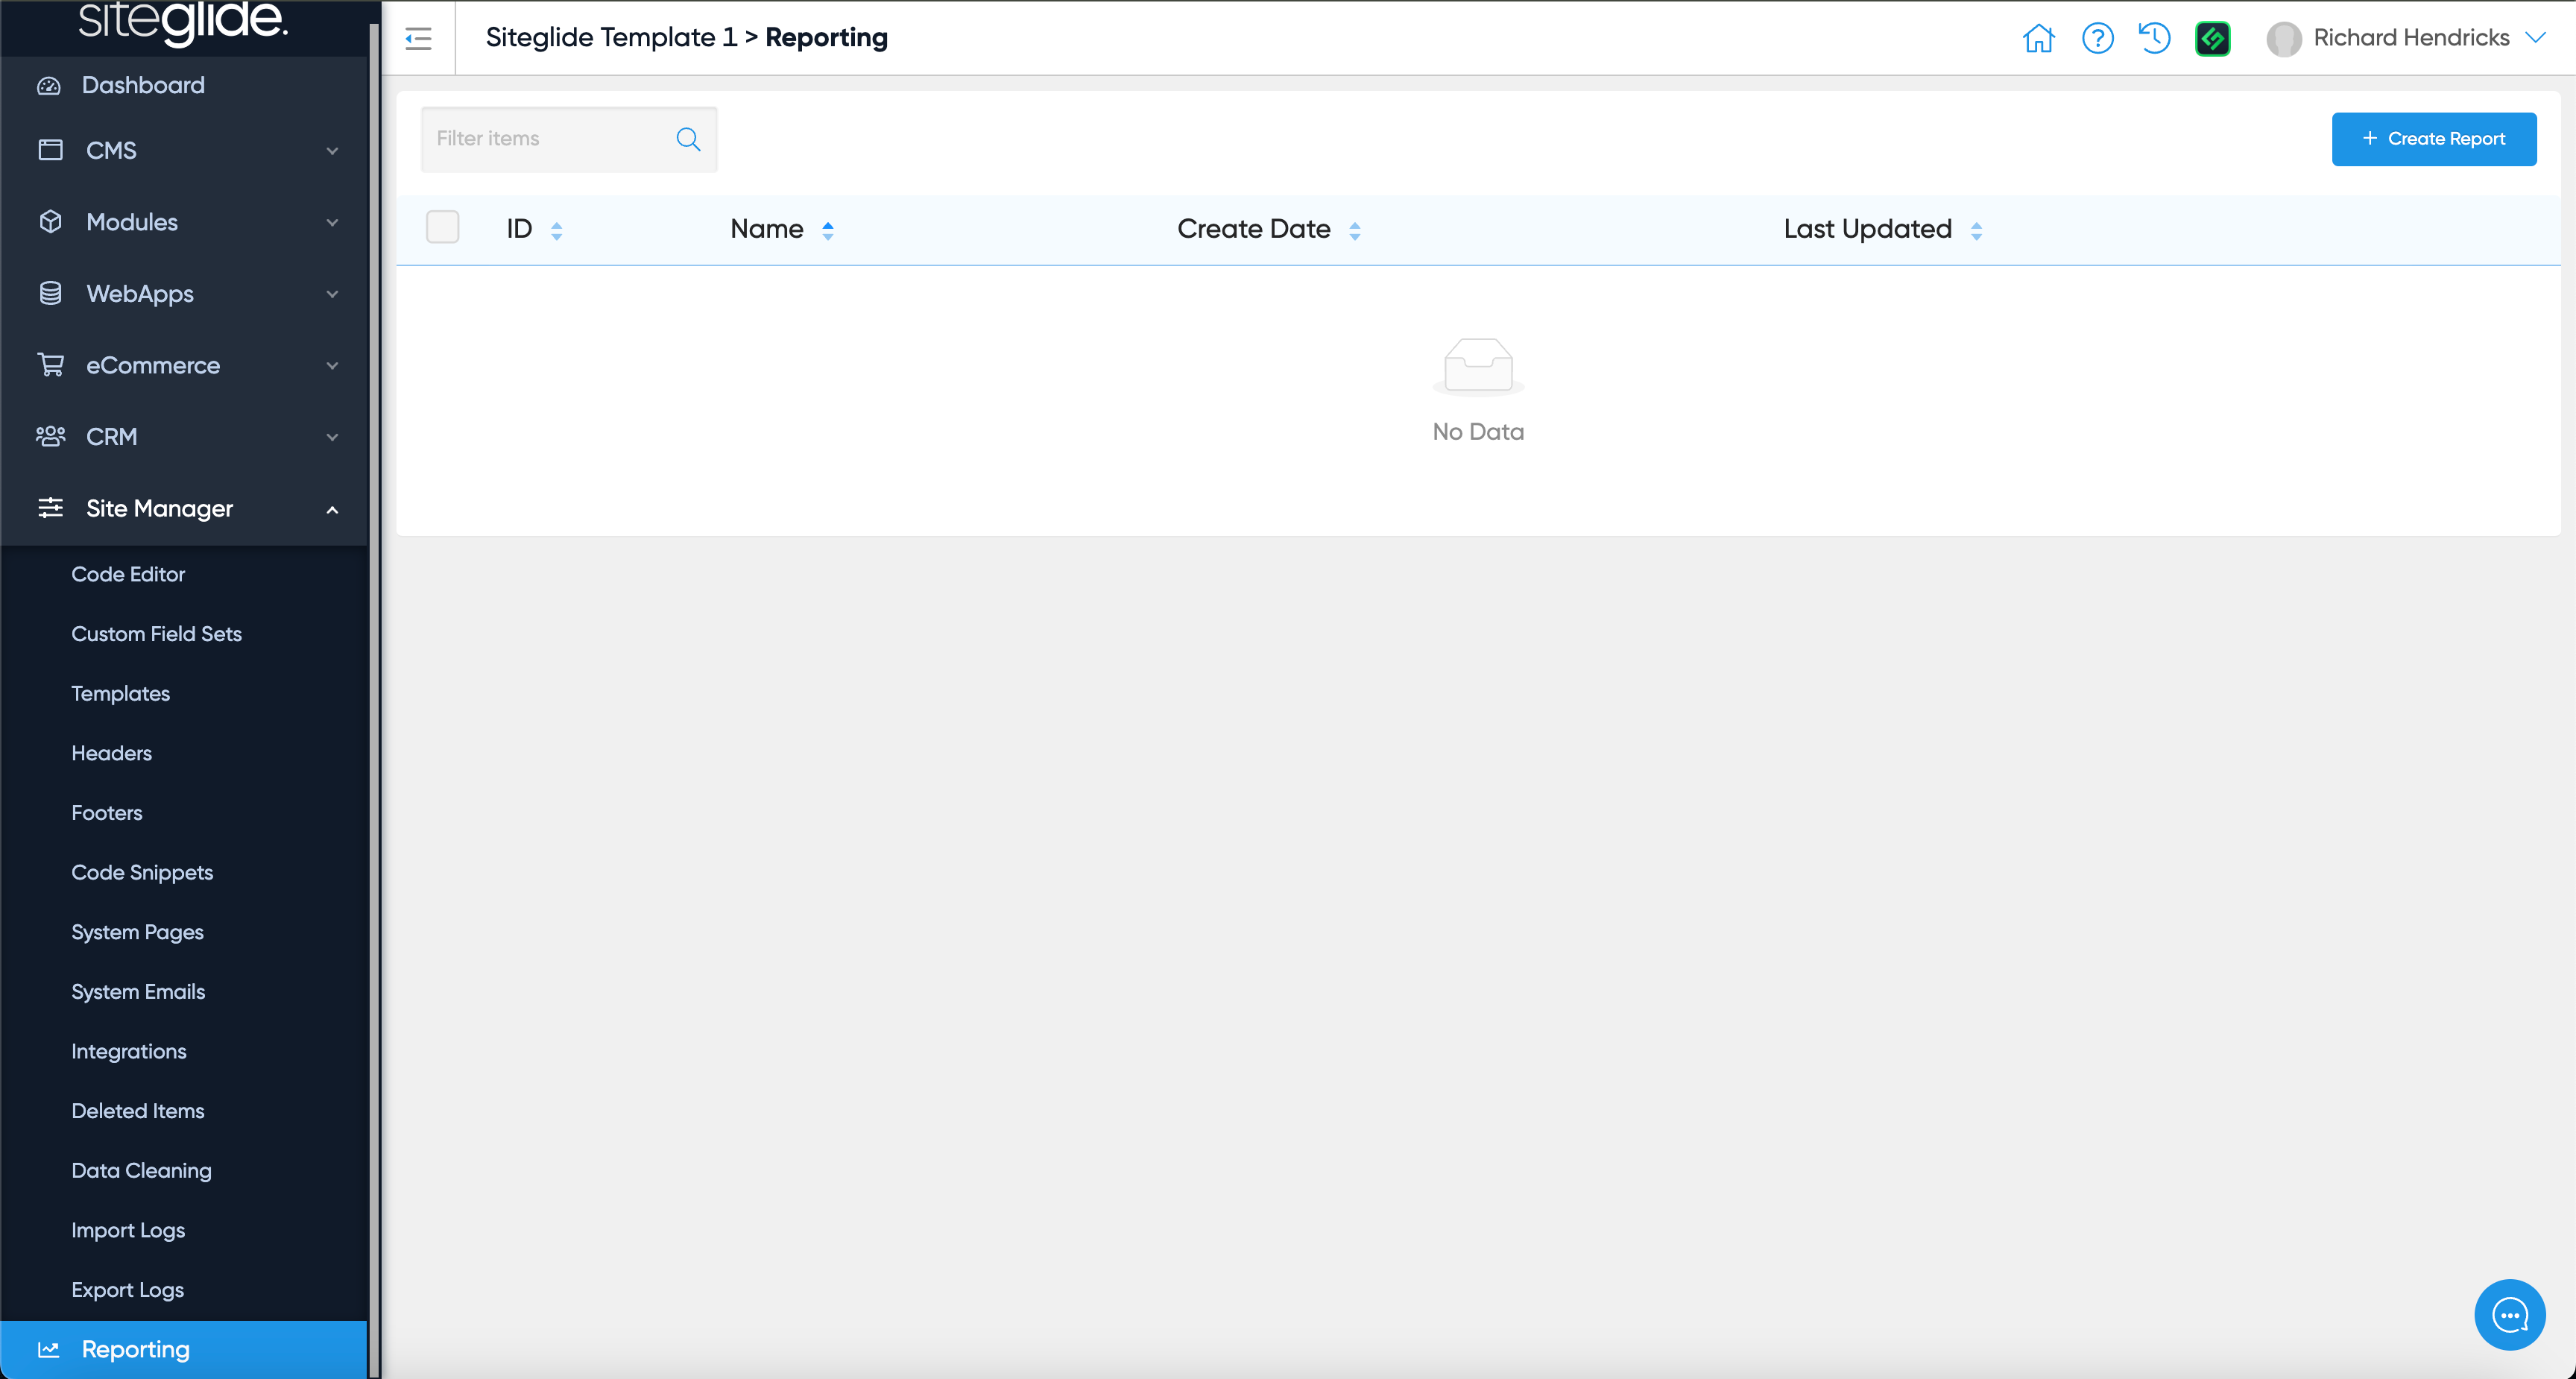Screen dimensions: 2576x1379
Task: Open Export Logs menu item
Action: click(127, 1290)
